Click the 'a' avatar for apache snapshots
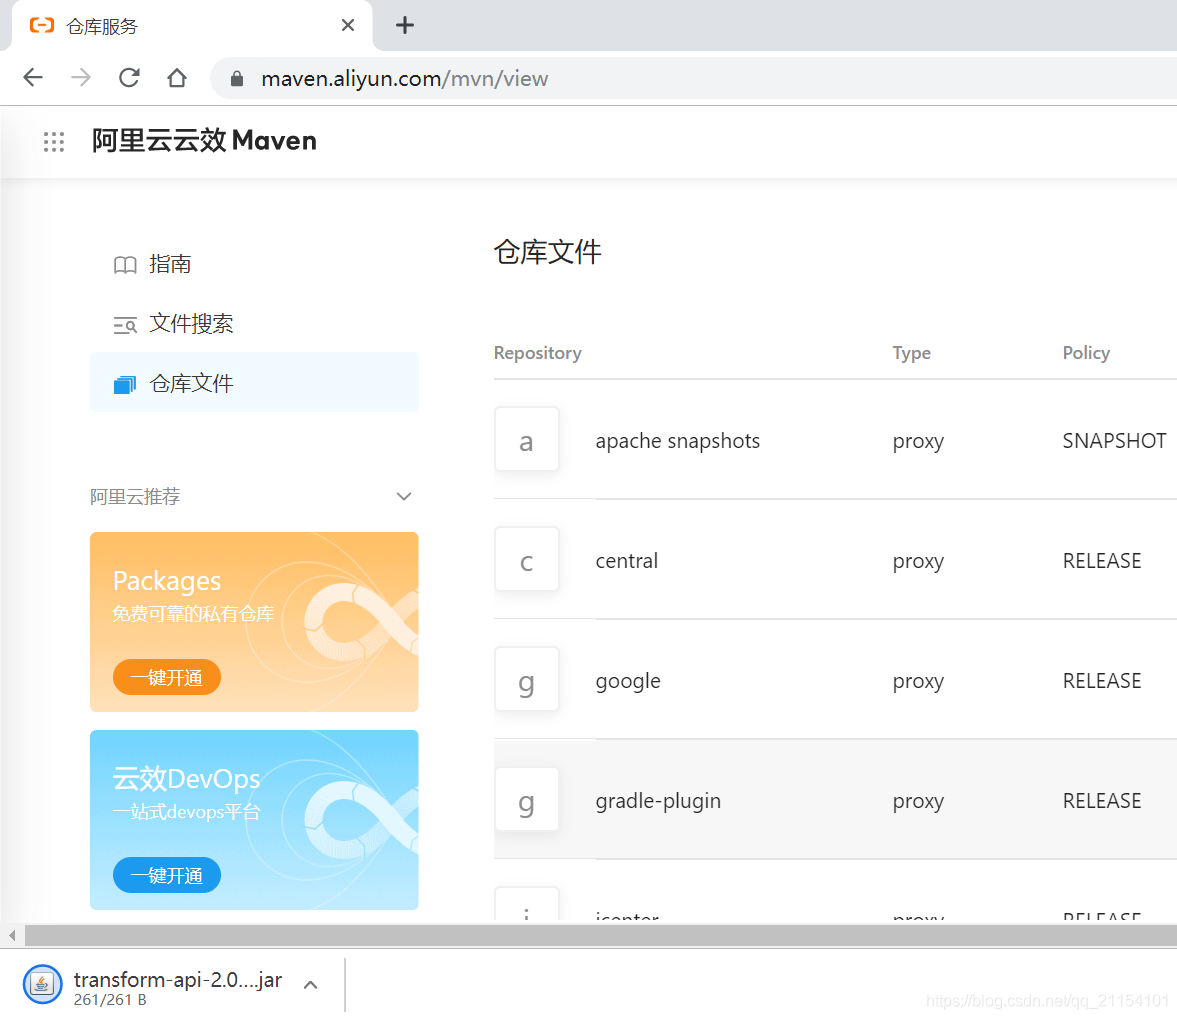Screen dimensions: 1177x1019 [527, 440]
